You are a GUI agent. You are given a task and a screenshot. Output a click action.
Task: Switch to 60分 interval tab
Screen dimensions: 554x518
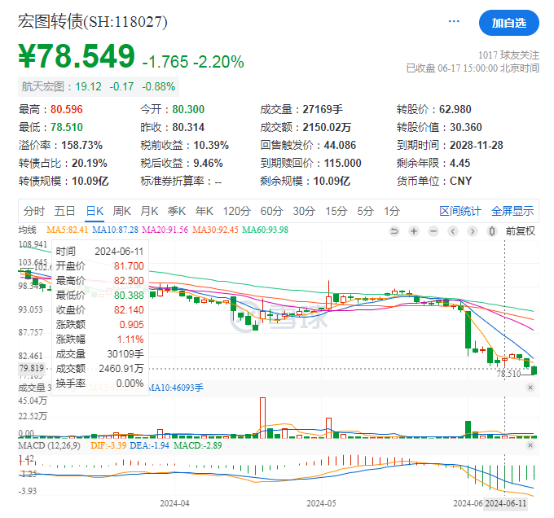(x=271, y=211)
